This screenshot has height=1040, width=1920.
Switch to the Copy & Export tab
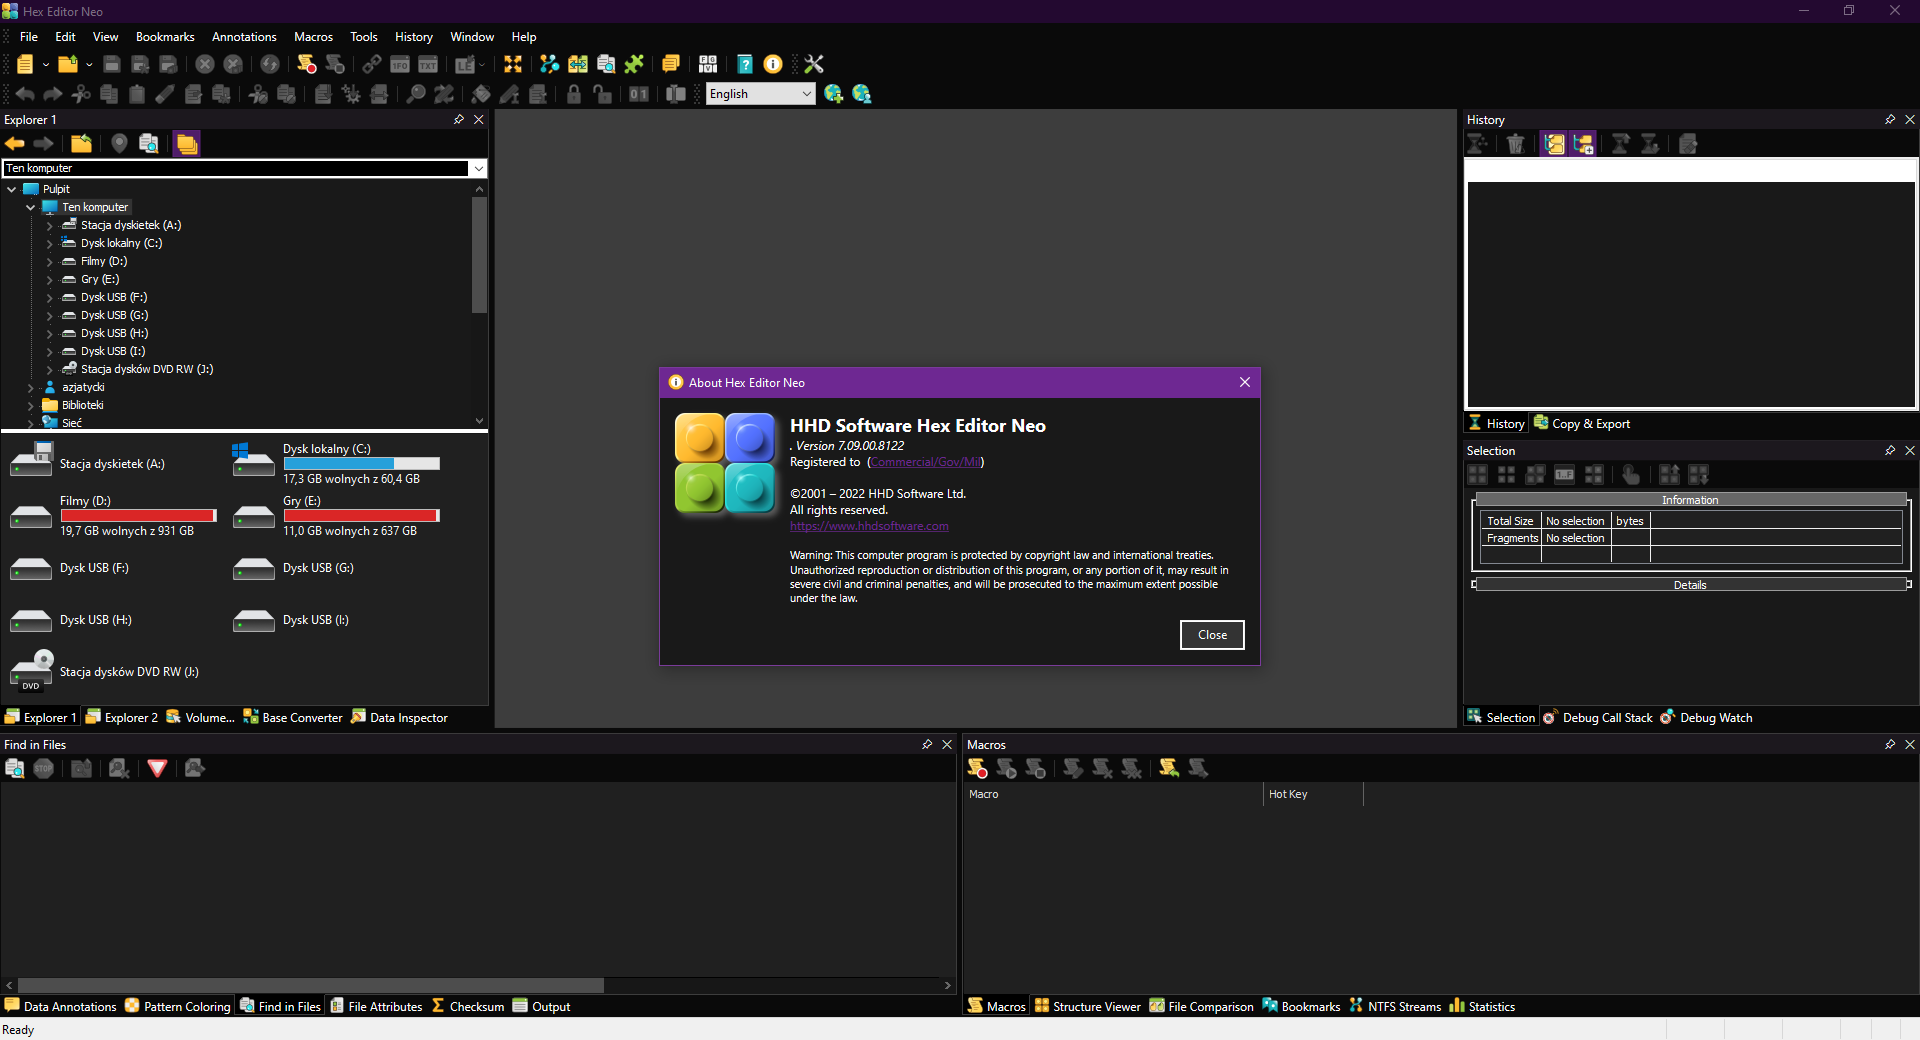(1582, 423)
